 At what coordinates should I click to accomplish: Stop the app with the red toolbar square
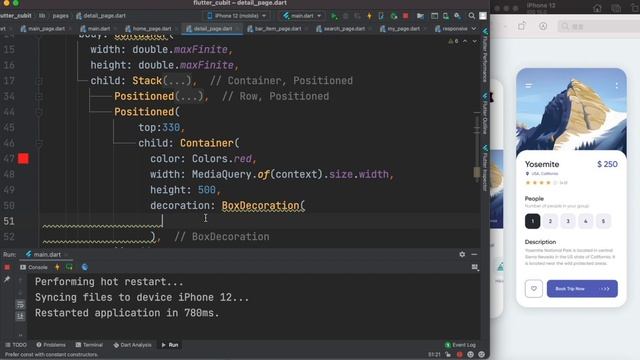click(405, 16)
